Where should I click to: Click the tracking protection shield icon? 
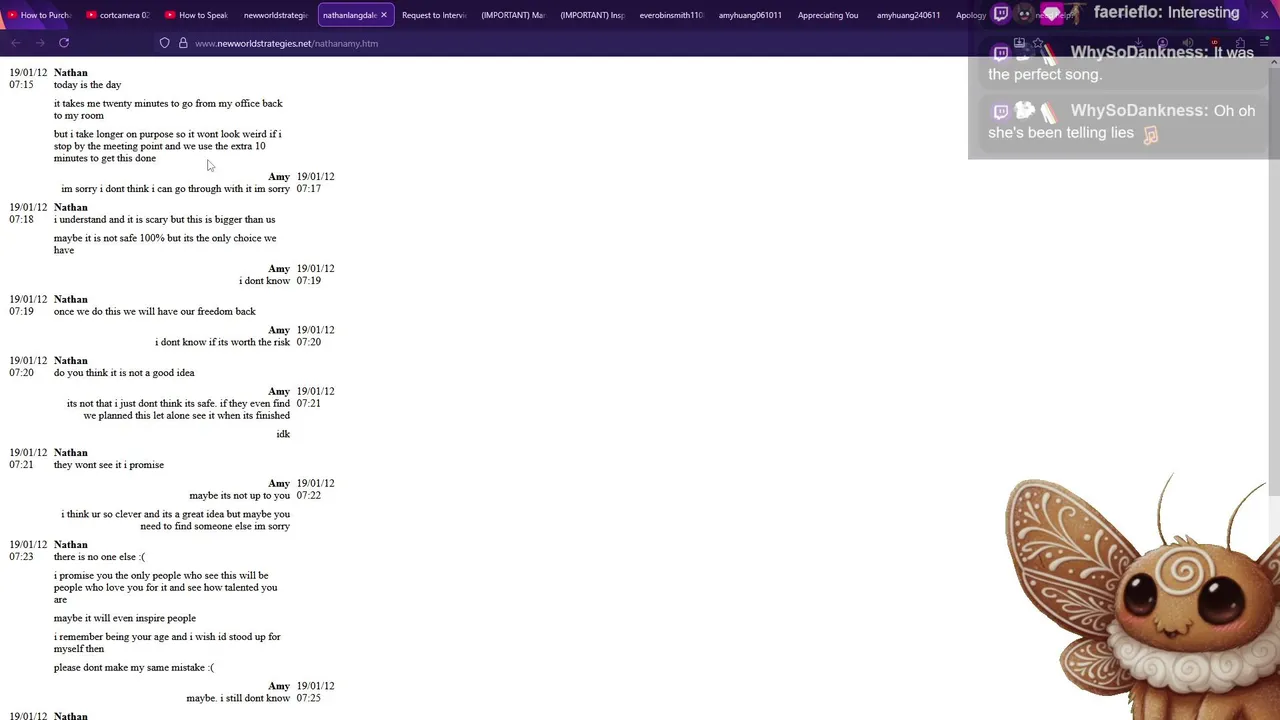(165, 43)
